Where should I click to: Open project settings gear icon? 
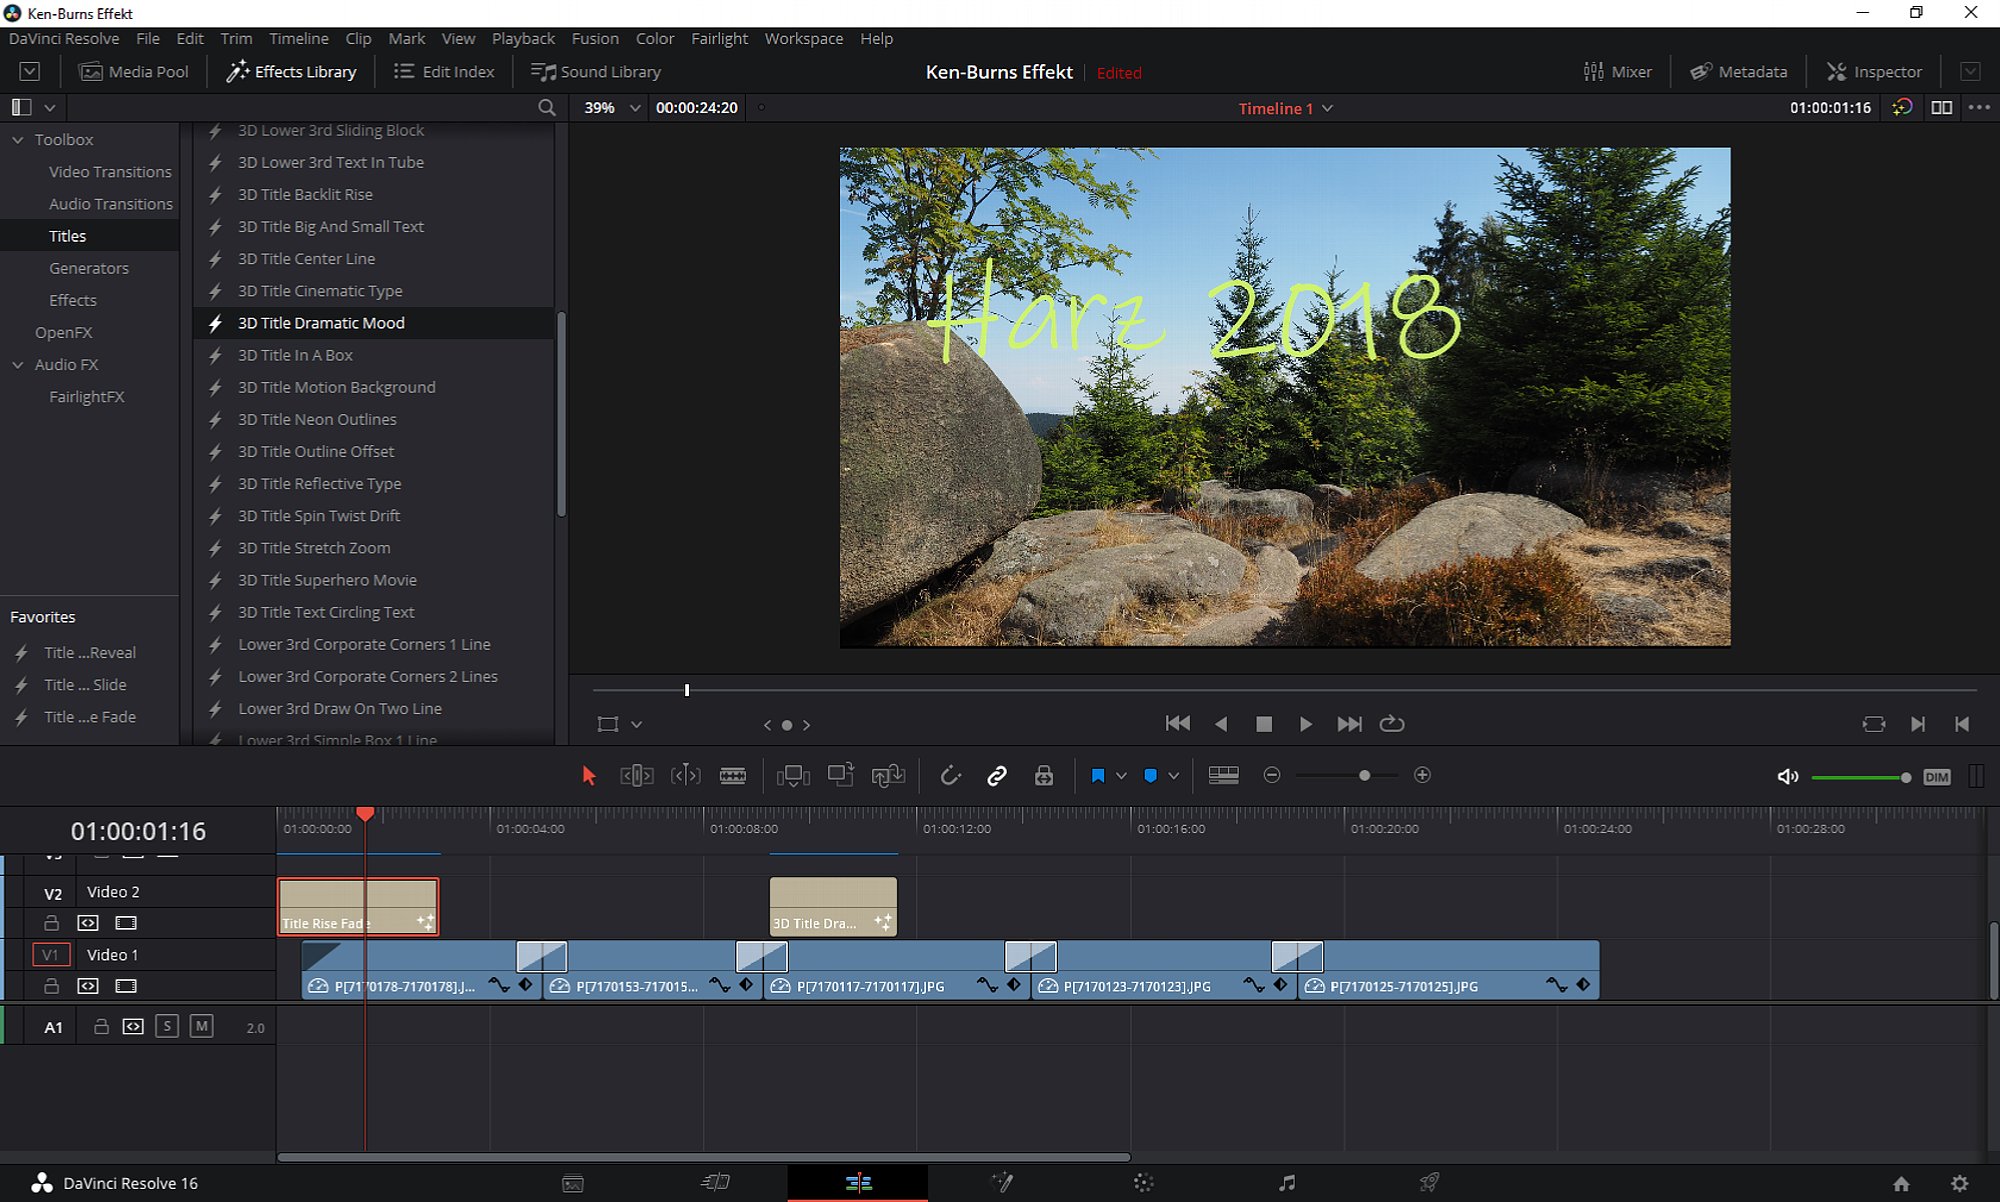[x=1959, y=1183]
